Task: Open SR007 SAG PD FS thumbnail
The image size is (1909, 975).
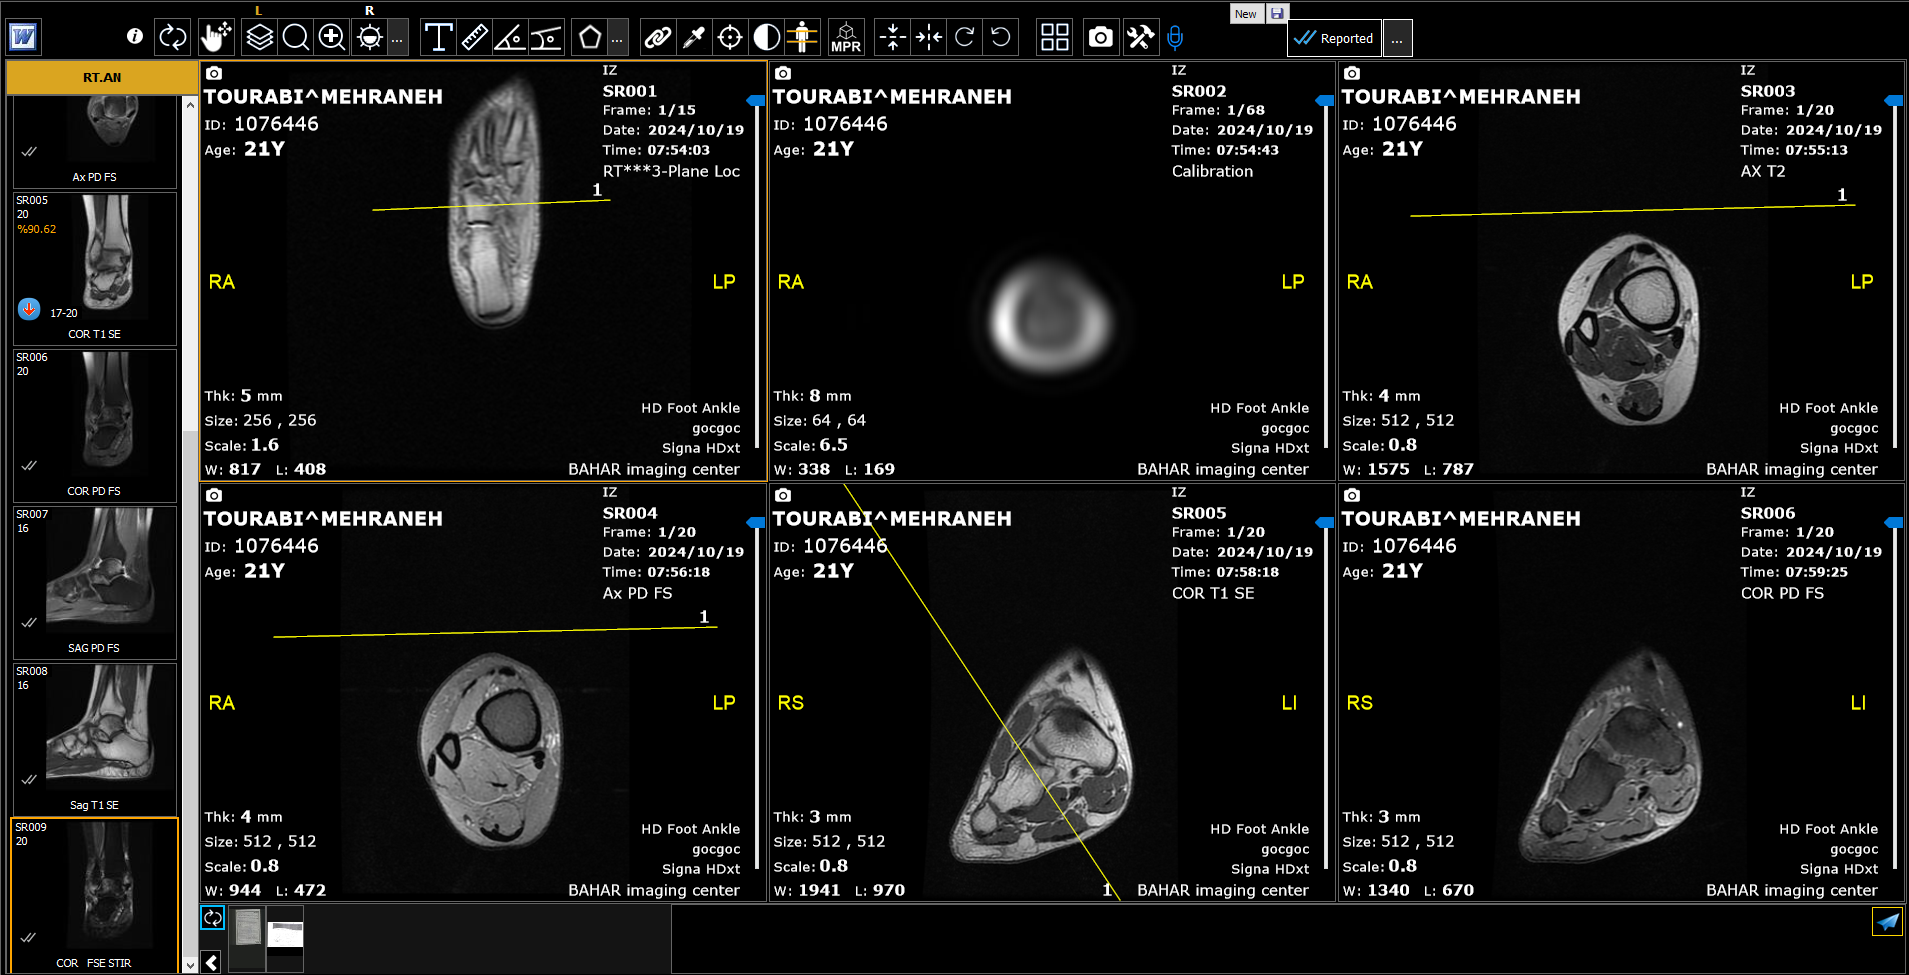Action: tap(95, 582)
